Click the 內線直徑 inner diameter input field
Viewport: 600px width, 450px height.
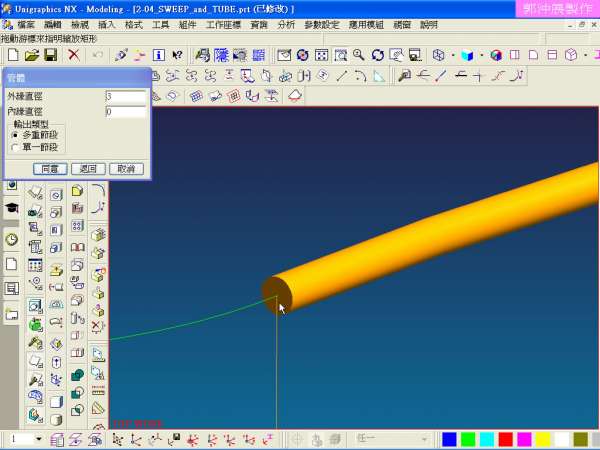pos(126,111)
